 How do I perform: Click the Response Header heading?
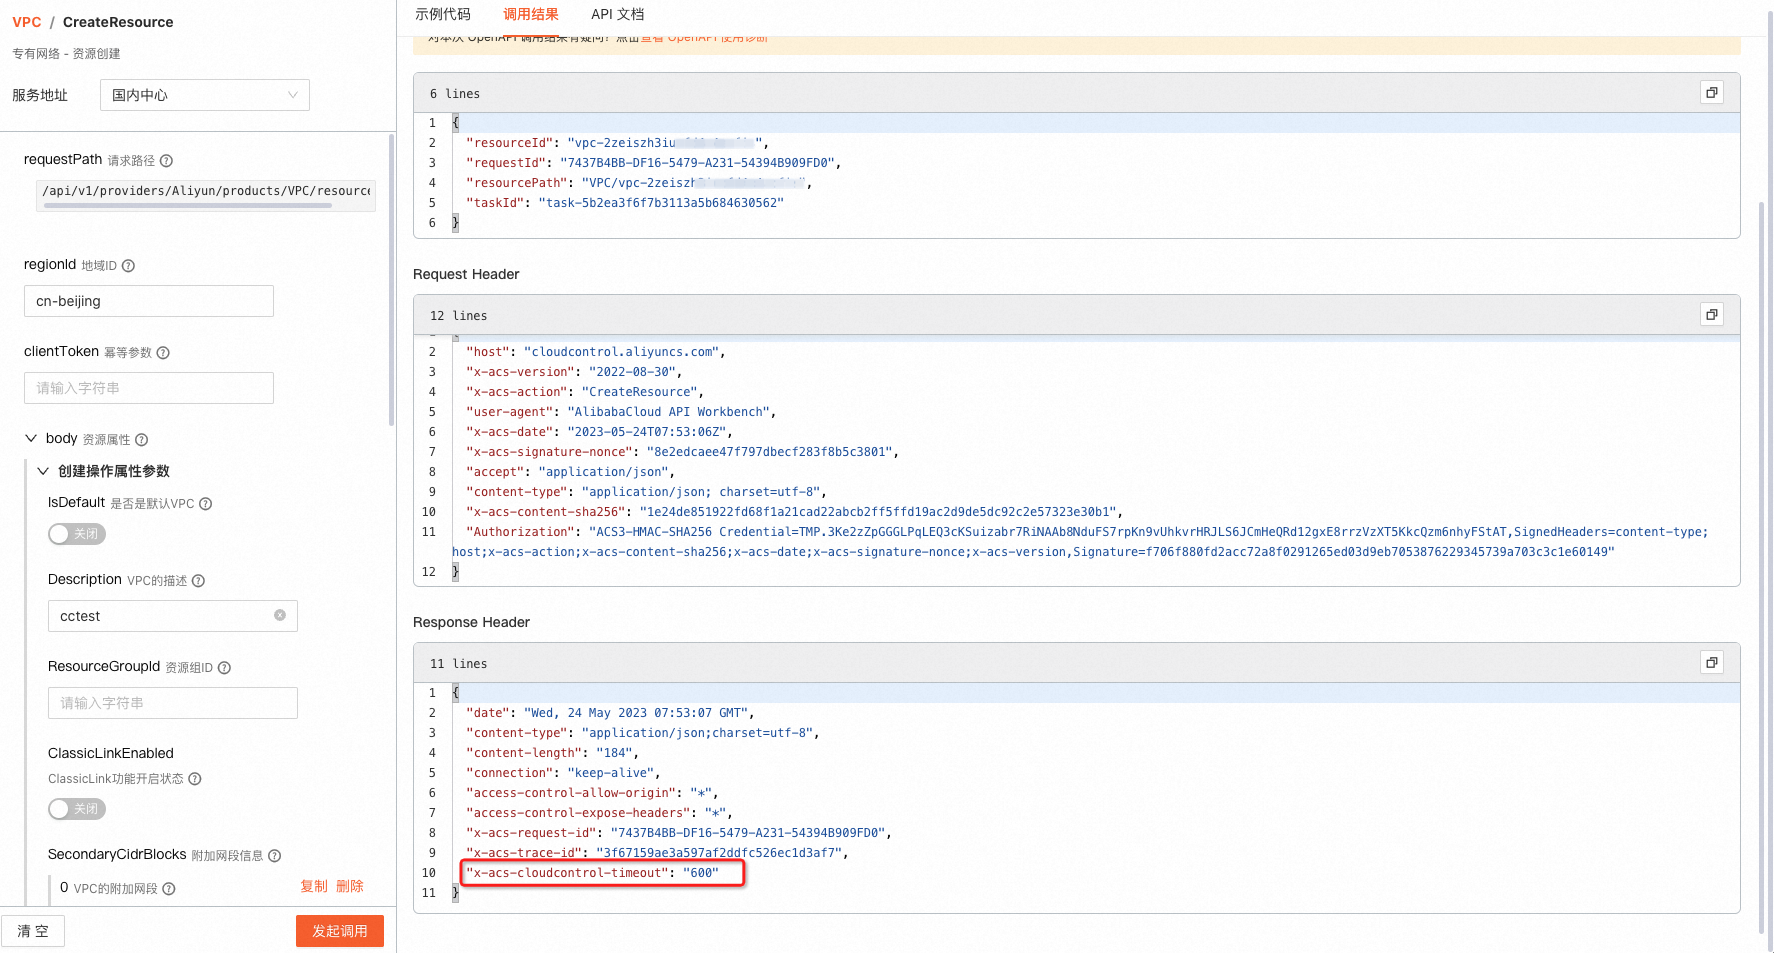[x=471, y=622]
